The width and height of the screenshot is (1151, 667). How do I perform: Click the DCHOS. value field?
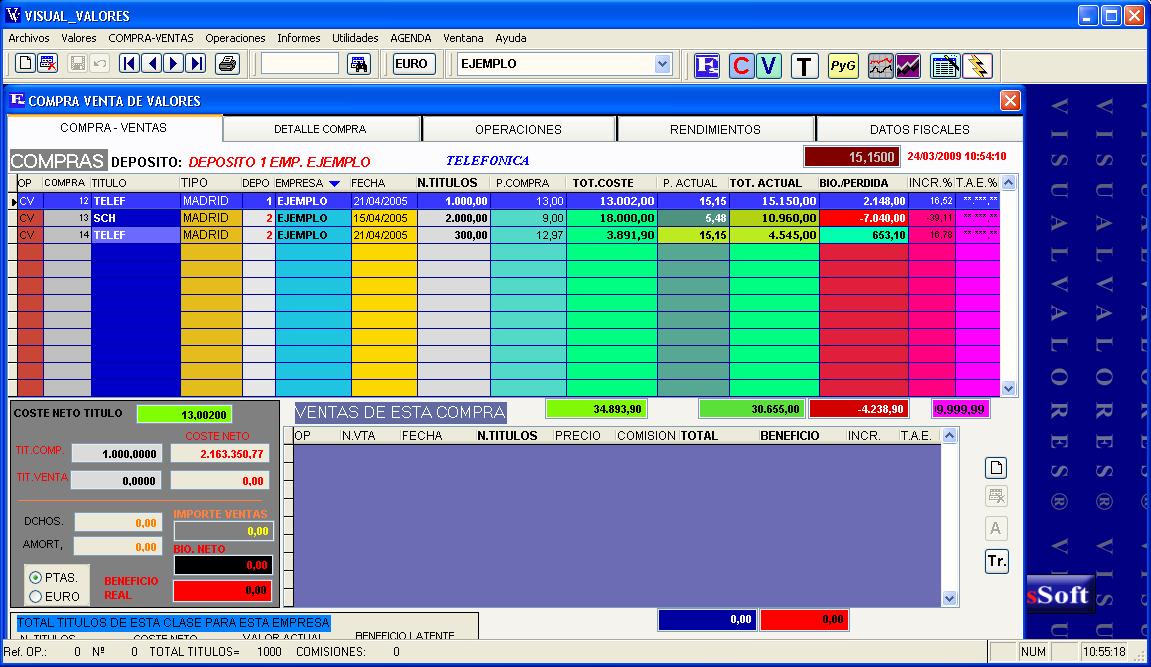pos(118,522)
